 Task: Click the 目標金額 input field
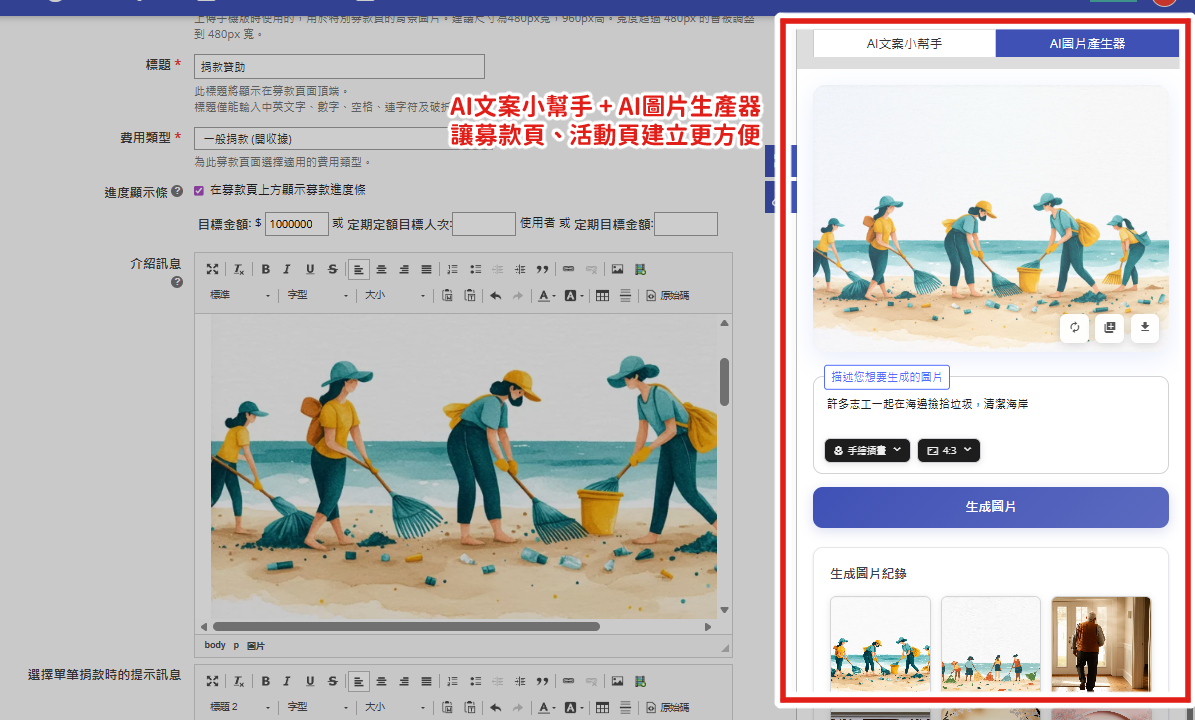(x=296, y=224)
